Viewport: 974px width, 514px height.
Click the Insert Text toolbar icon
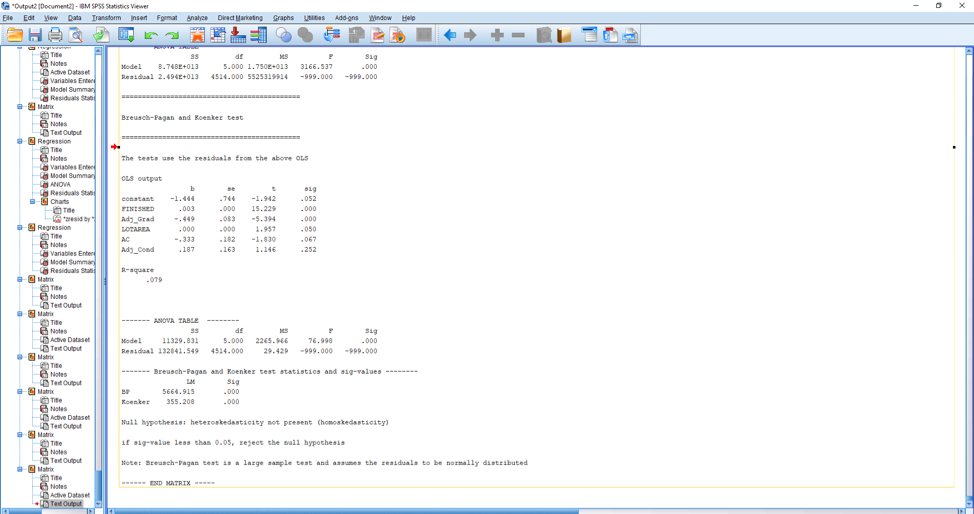(x=630, y=35)
